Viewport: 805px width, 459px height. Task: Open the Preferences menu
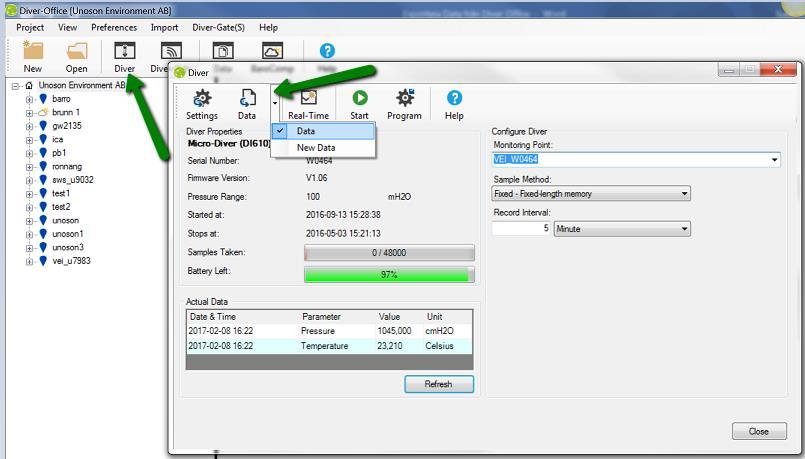pos(114,28)
